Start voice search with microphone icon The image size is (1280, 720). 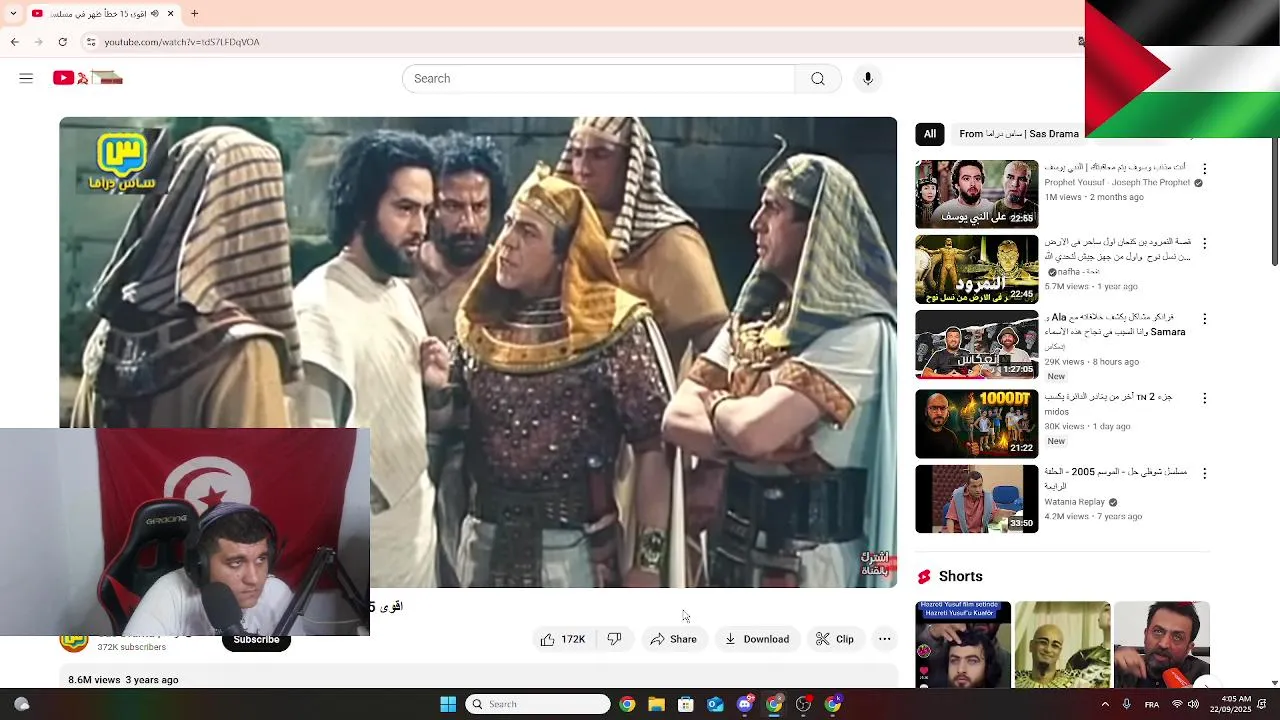pos(868,79)
